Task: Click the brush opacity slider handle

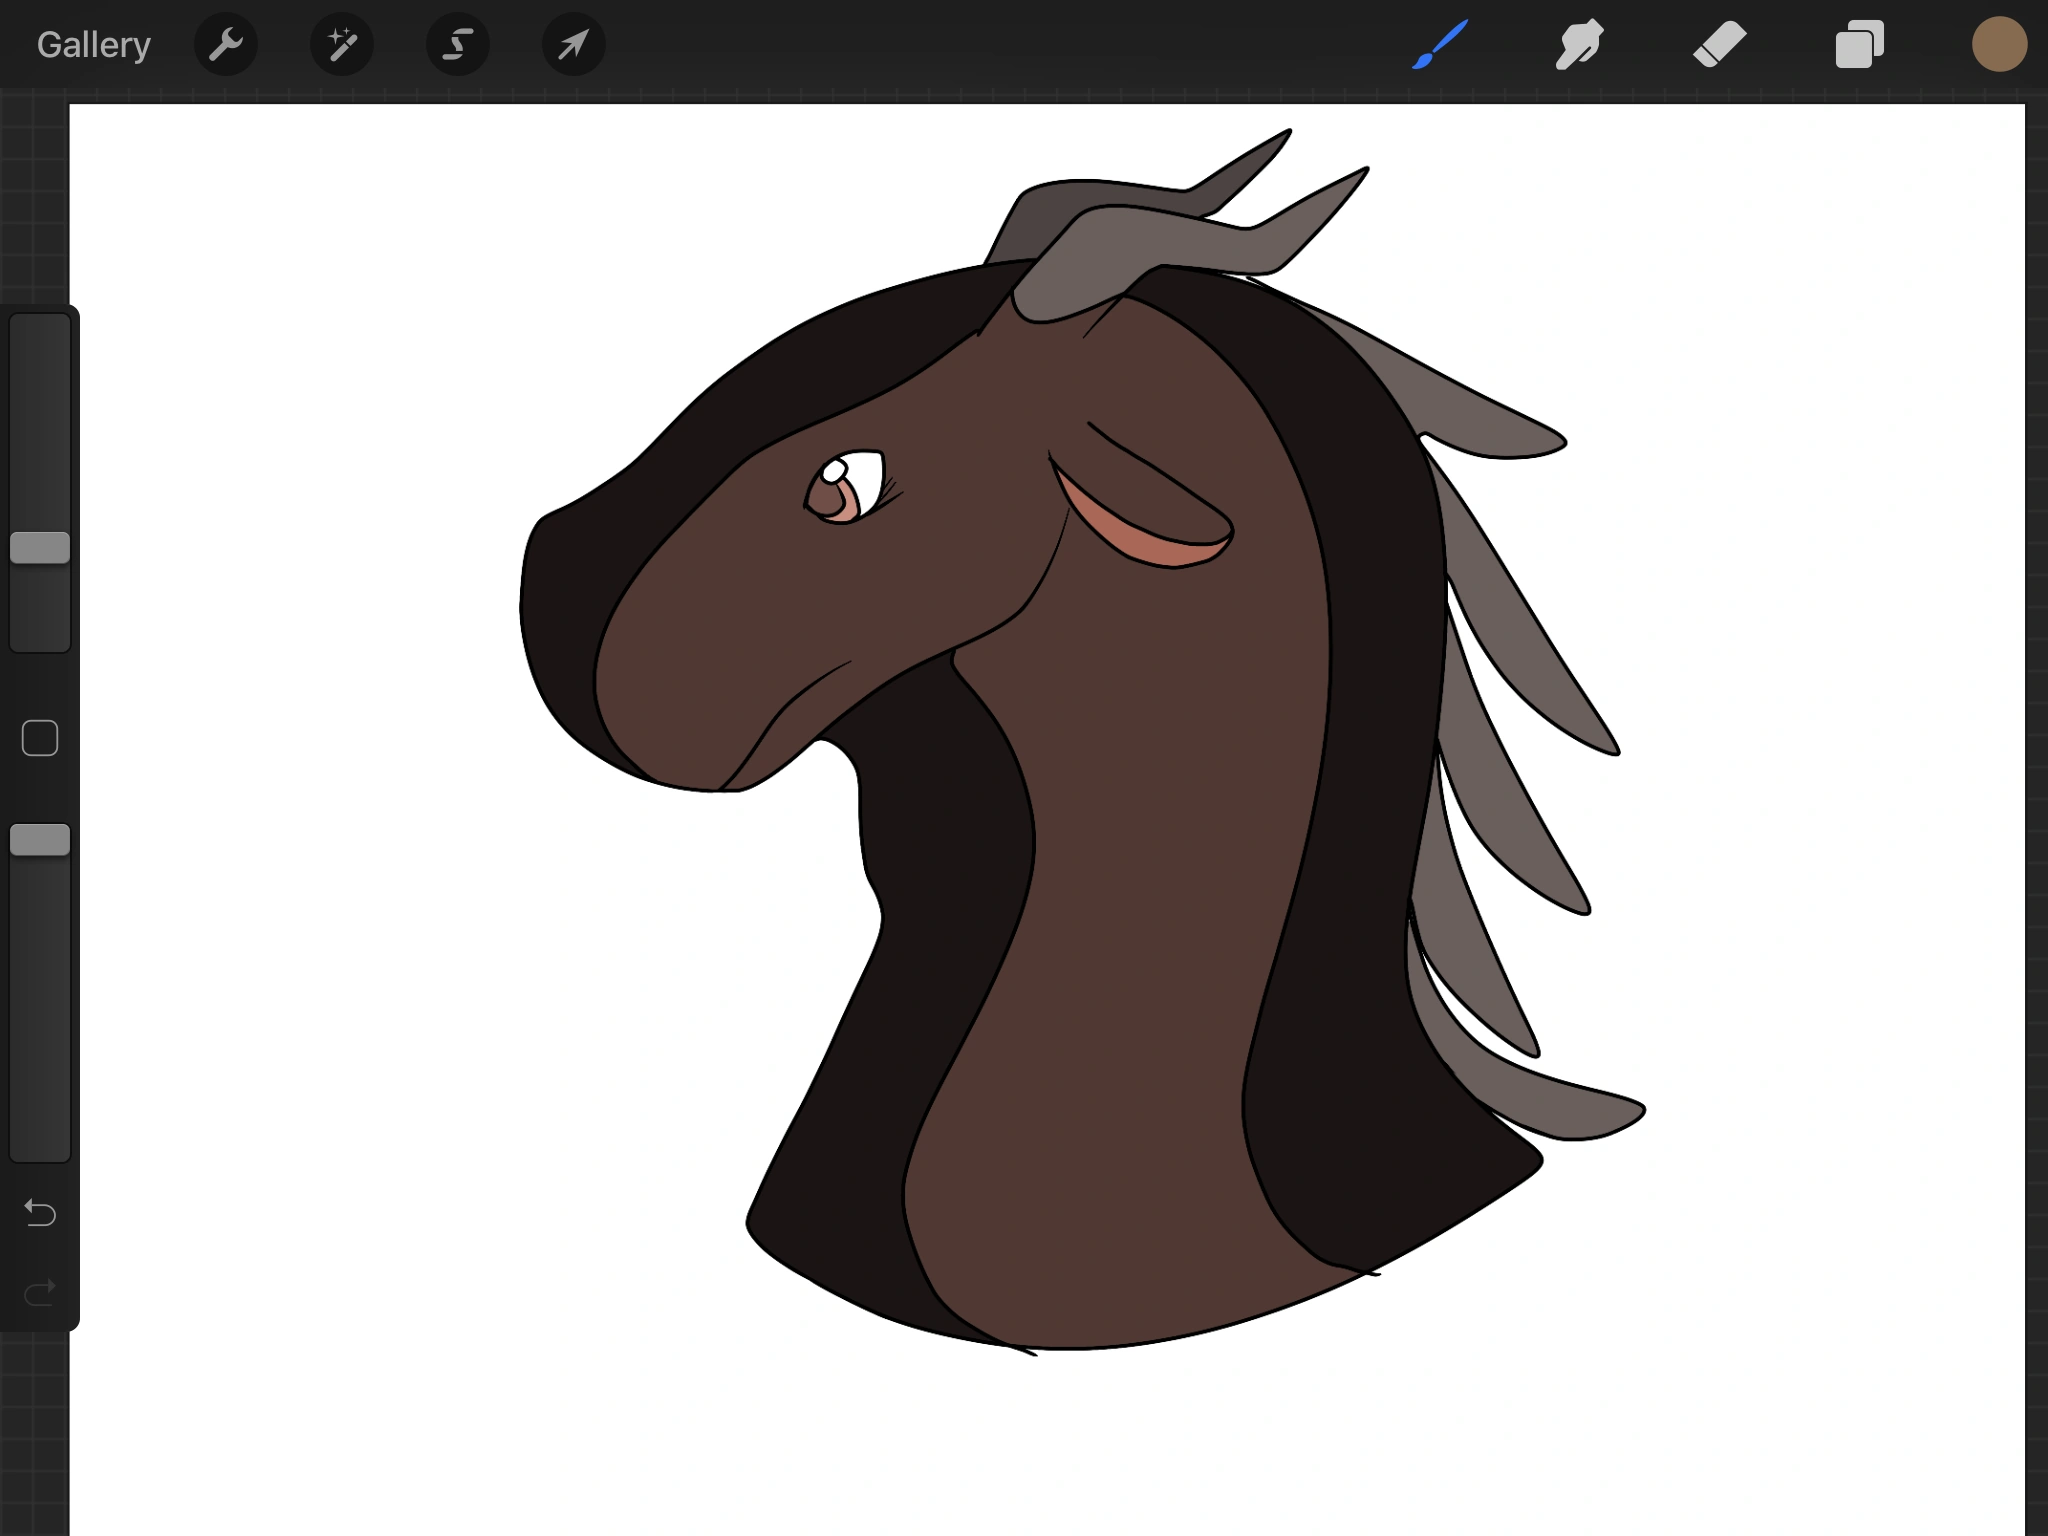Action: pos(40,840)
